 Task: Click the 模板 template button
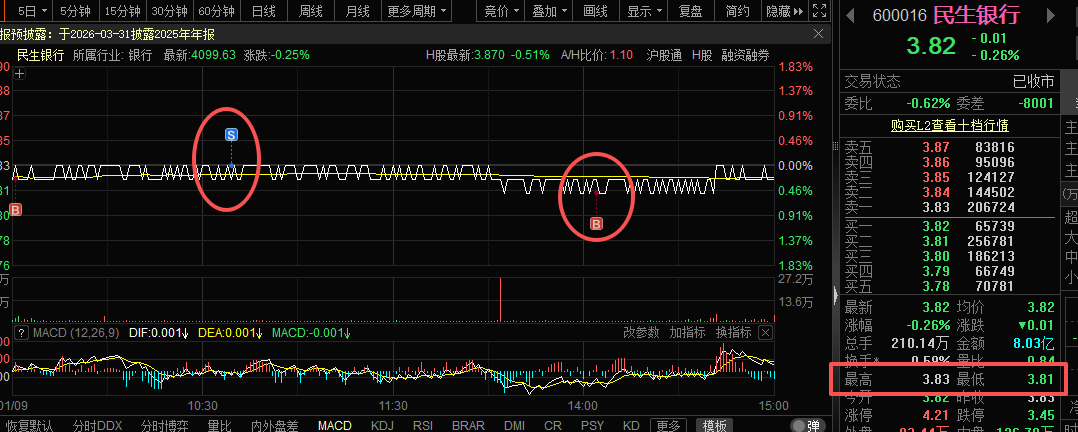(x=714, y=425)
